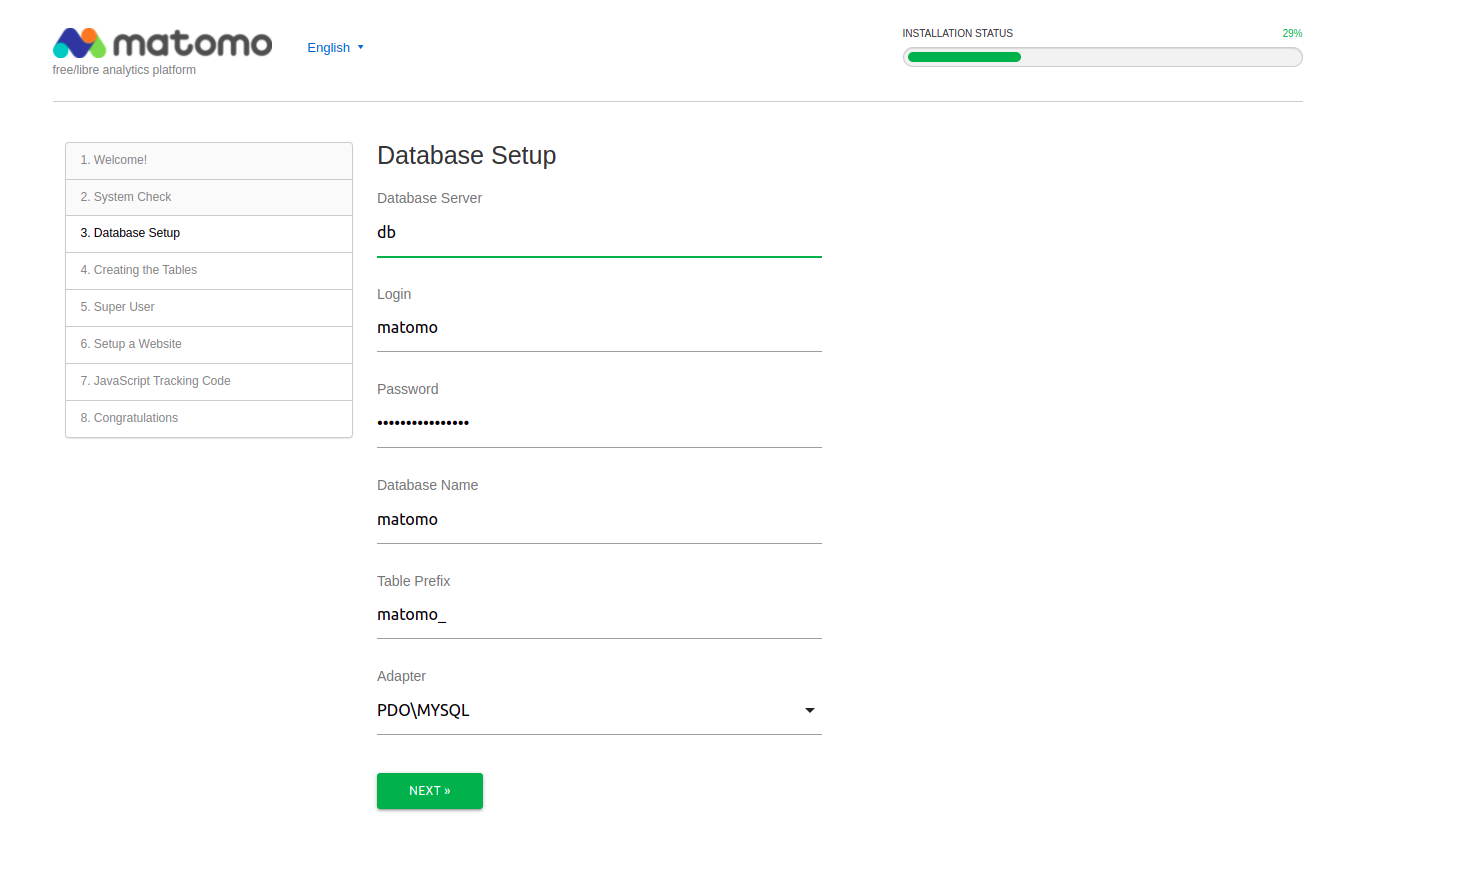Click the Password input field
The width and height of the screenshot is (1459, 872).
[598, 422]
